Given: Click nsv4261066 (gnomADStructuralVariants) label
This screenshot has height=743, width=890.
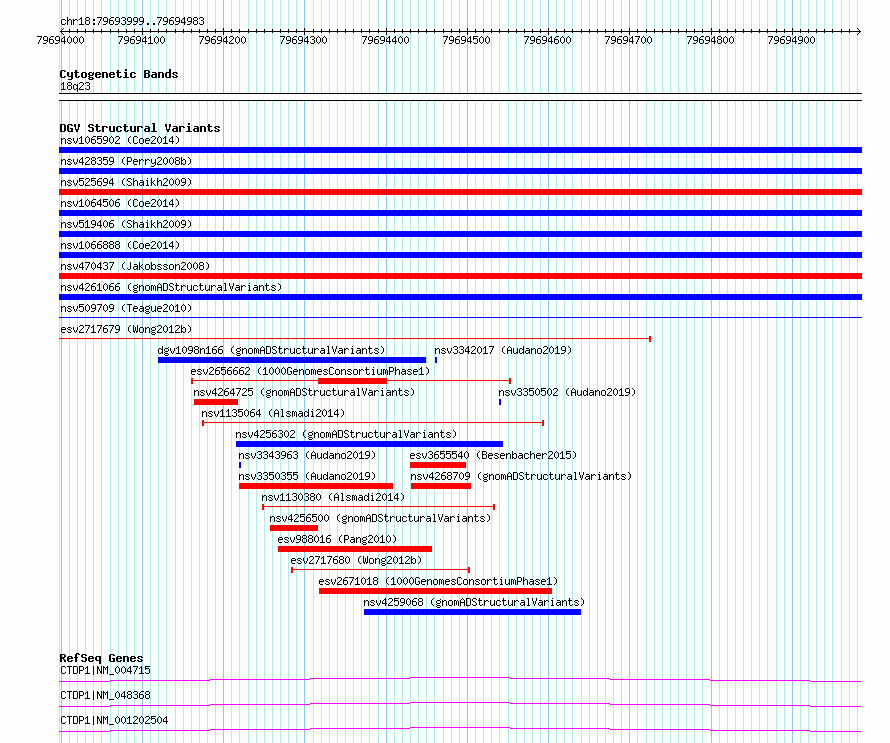Looking at the screenshot, I should tap(171, 287).
